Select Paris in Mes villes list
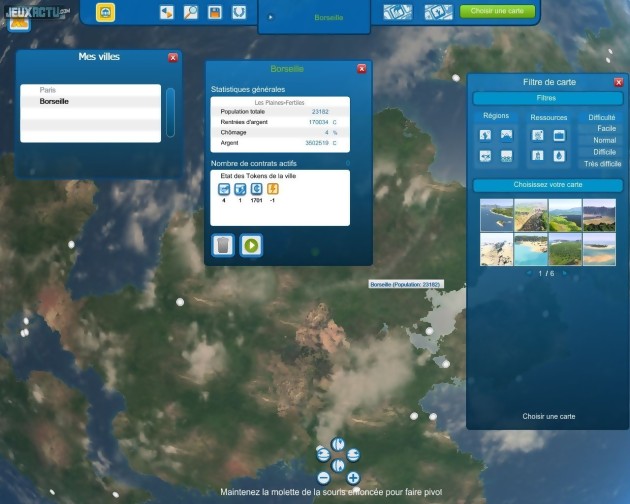This screenshot has height=504, width=630. (48, 90)
